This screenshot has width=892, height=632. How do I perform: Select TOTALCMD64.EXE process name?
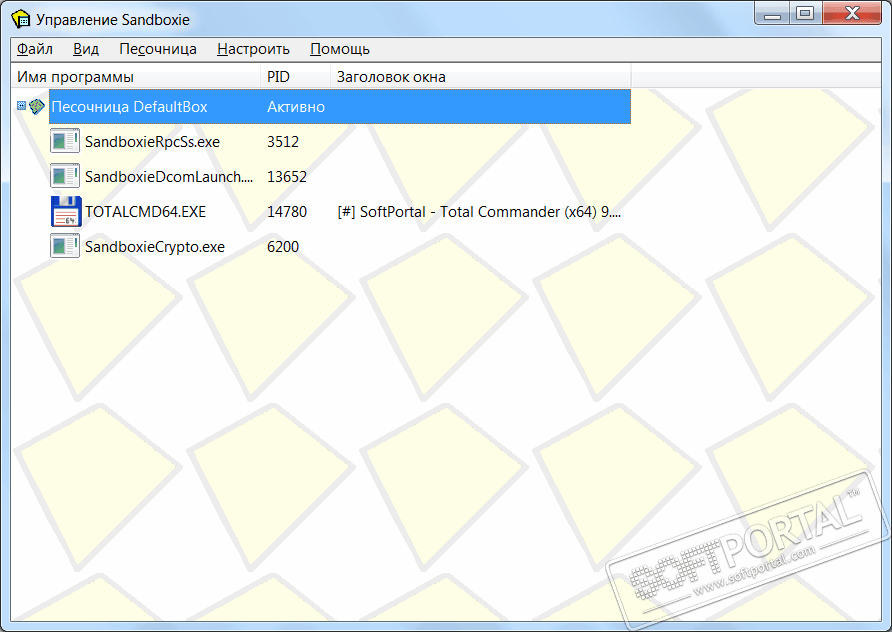click(146, 212)
